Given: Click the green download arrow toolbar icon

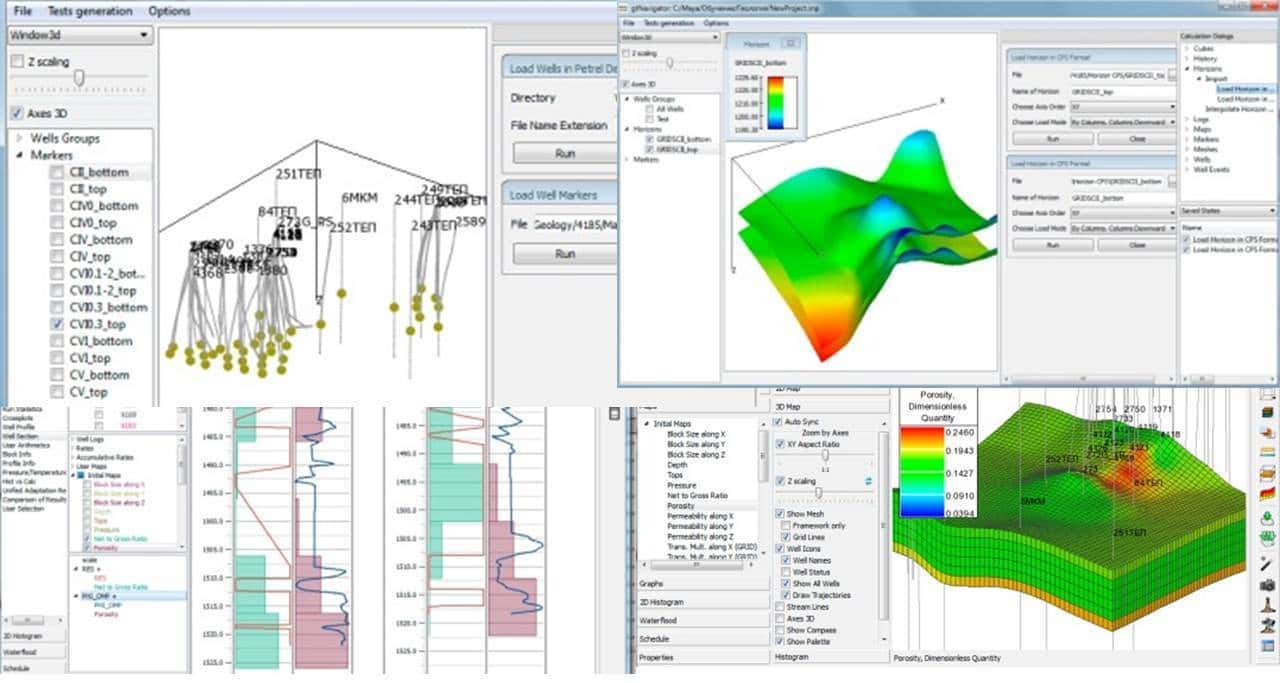Looking at the screenshot, I should (x=1268, y=518).
